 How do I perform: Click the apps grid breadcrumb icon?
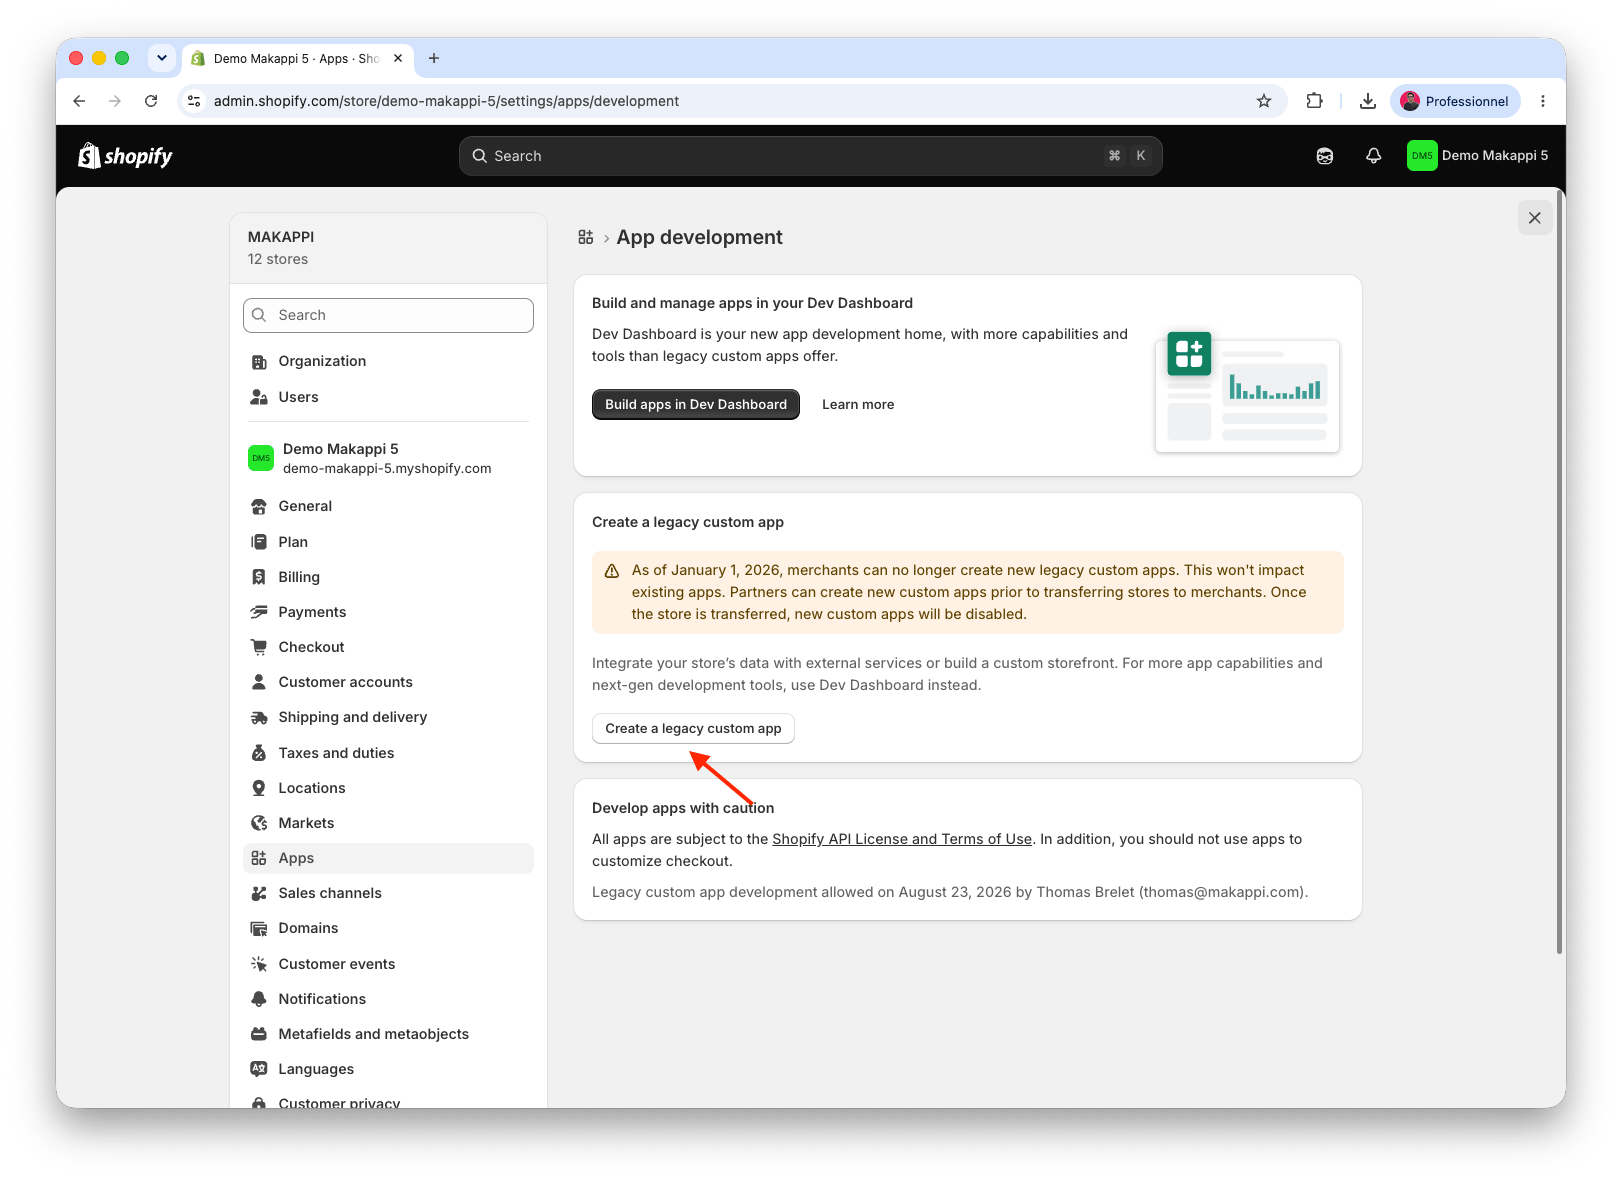point(586,237)
